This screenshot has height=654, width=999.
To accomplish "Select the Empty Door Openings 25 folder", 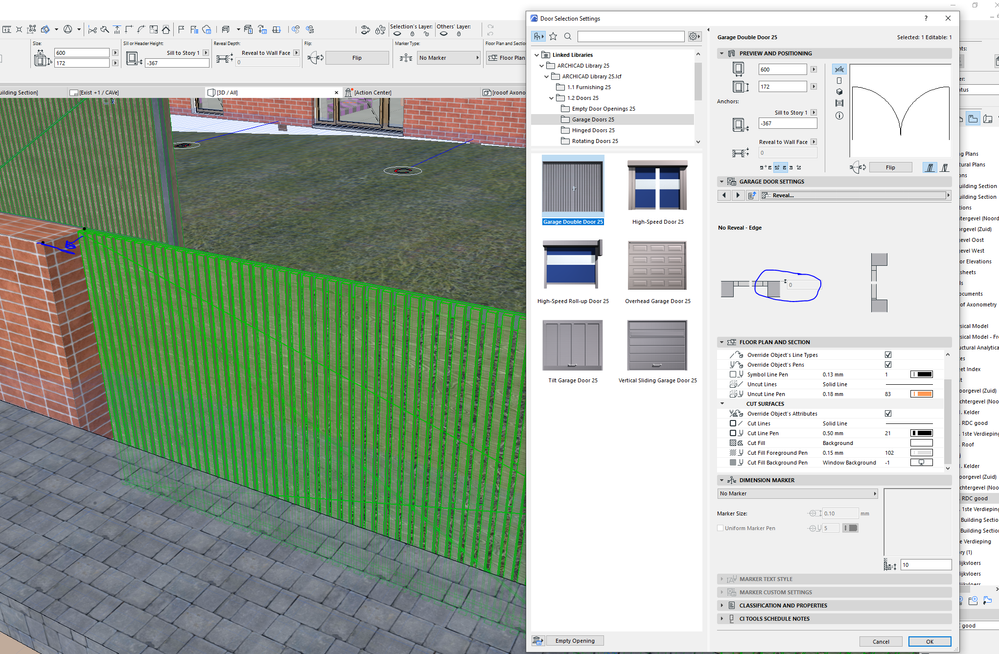I will coord(598,108).
